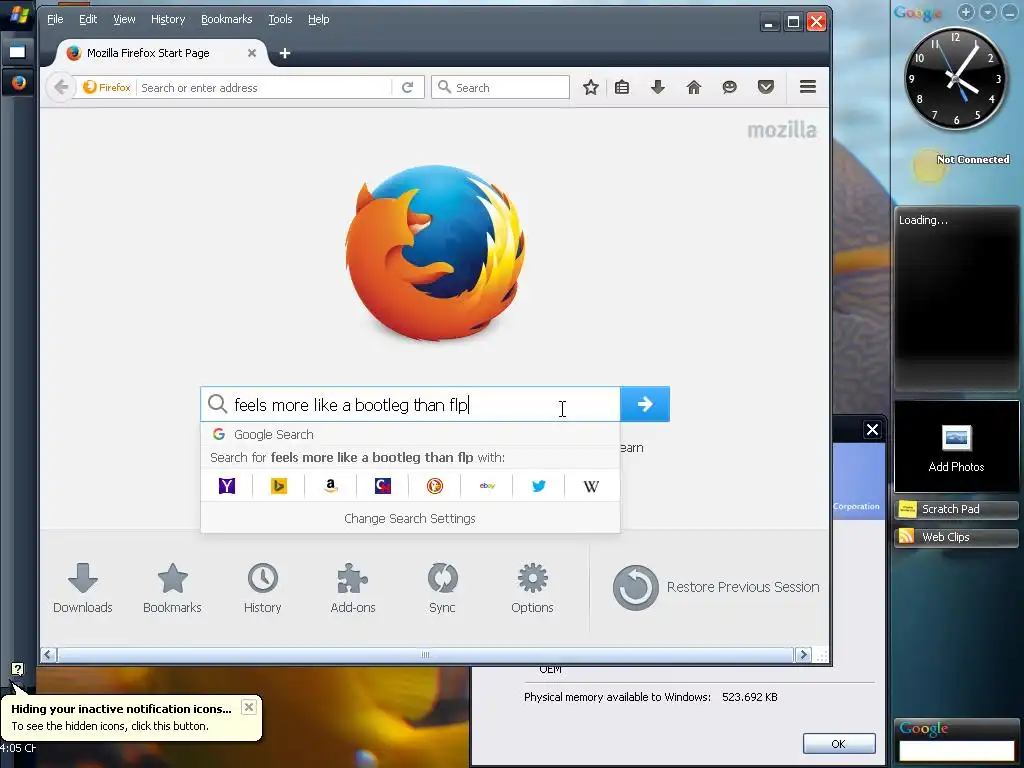This screenshot has width=1024, height=768.
Task: Open the View menu
Action: [124, 19]
